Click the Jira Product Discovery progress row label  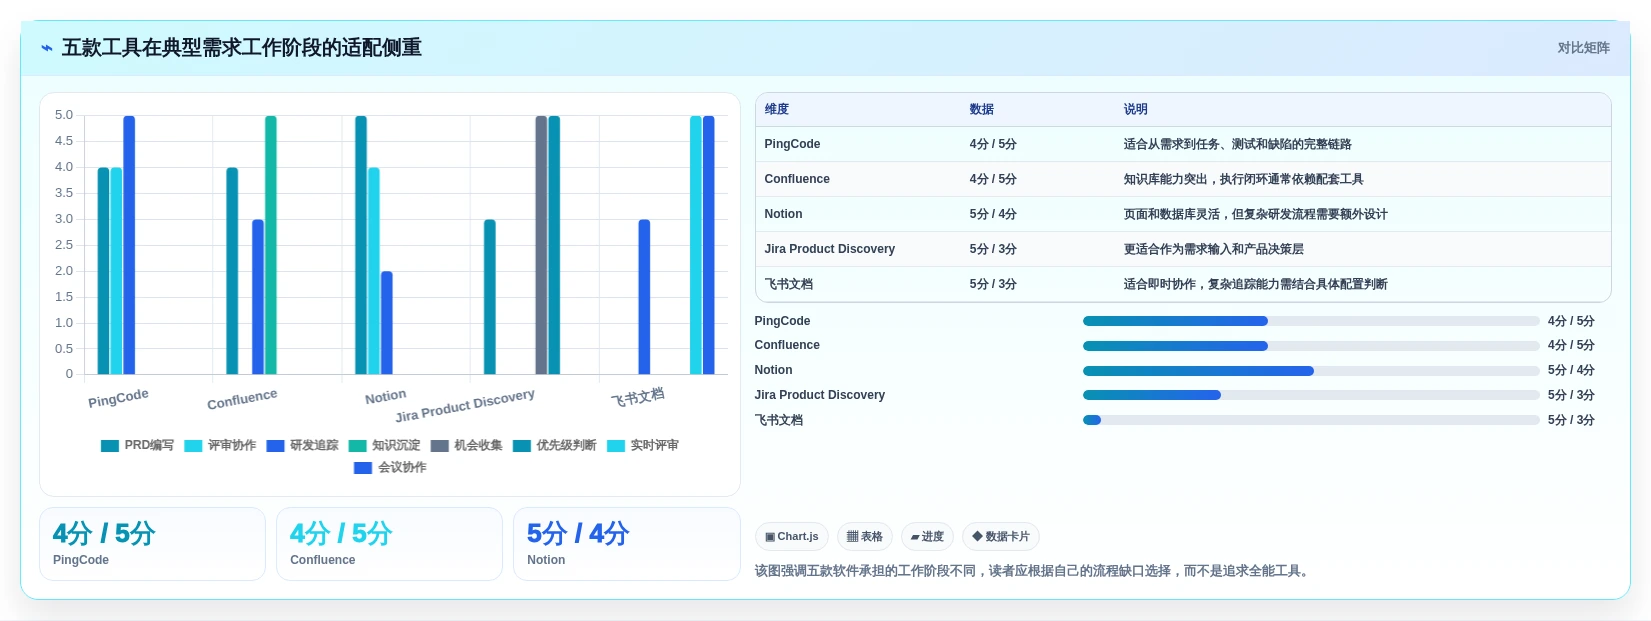coord(820,395)
